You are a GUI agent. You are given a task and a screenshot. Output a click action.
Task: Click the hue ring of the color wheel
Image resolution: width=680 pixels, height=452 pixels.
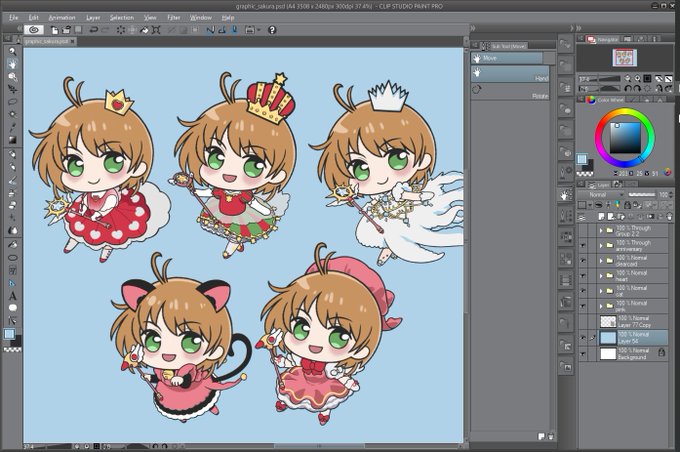tap(624, 111)
